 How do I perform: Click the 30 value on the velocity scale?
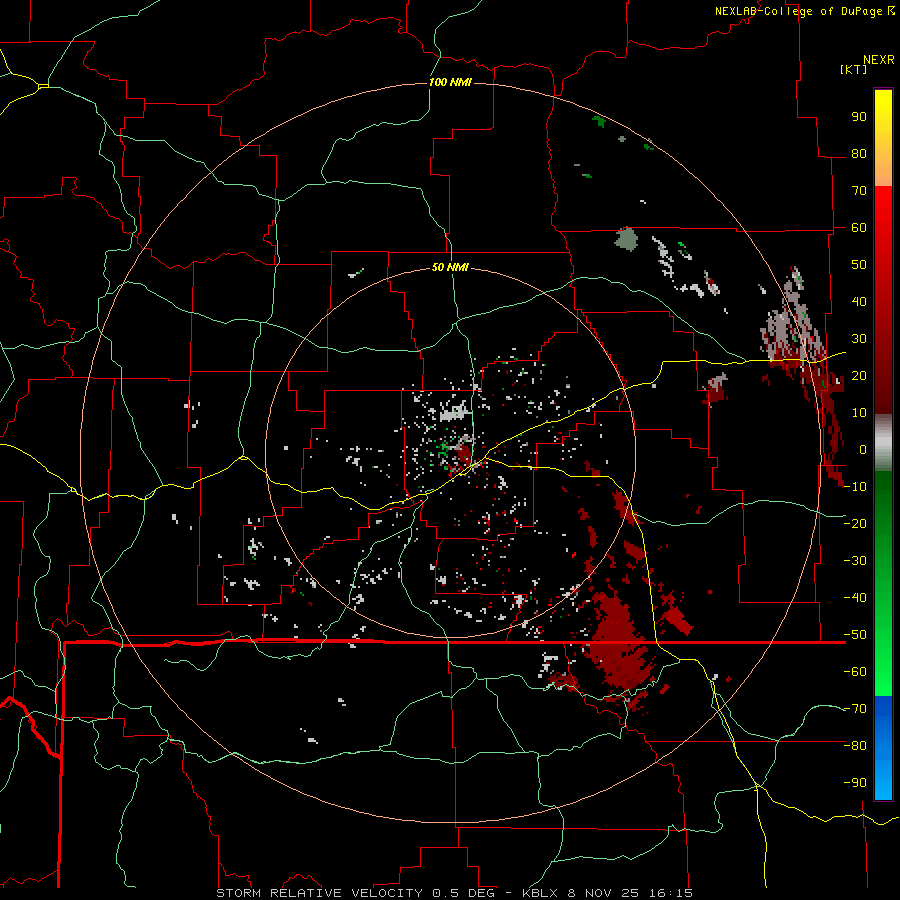859,339
